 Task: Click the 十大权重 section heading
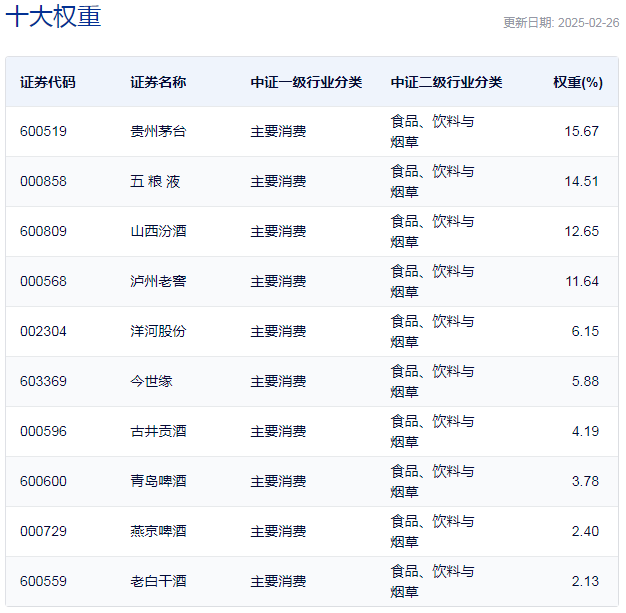click(x=53, y=17)
